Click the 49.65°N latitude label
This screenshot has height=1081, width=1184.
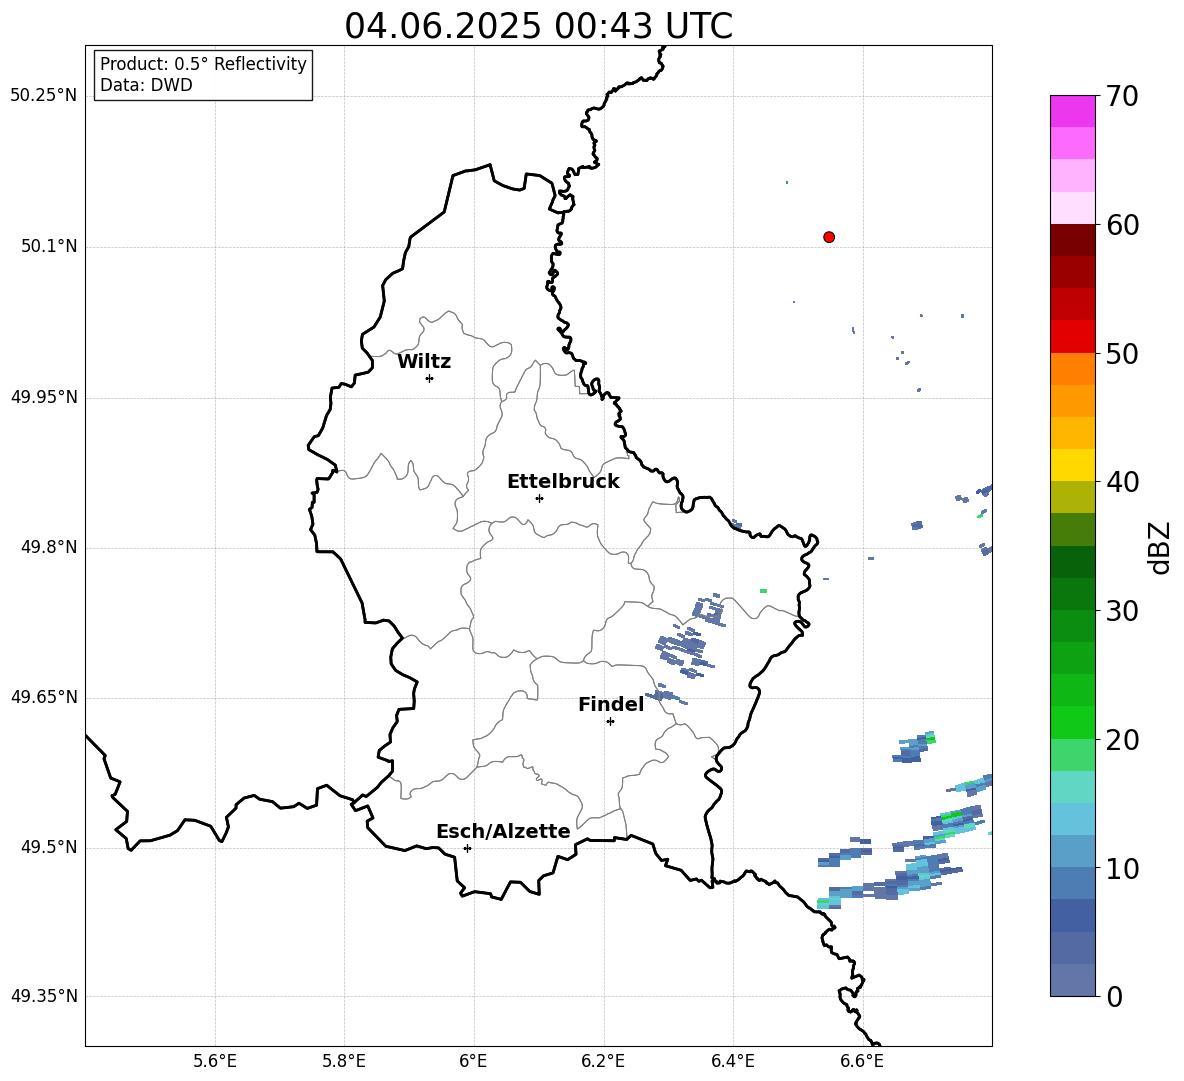[x=44, y=697]
